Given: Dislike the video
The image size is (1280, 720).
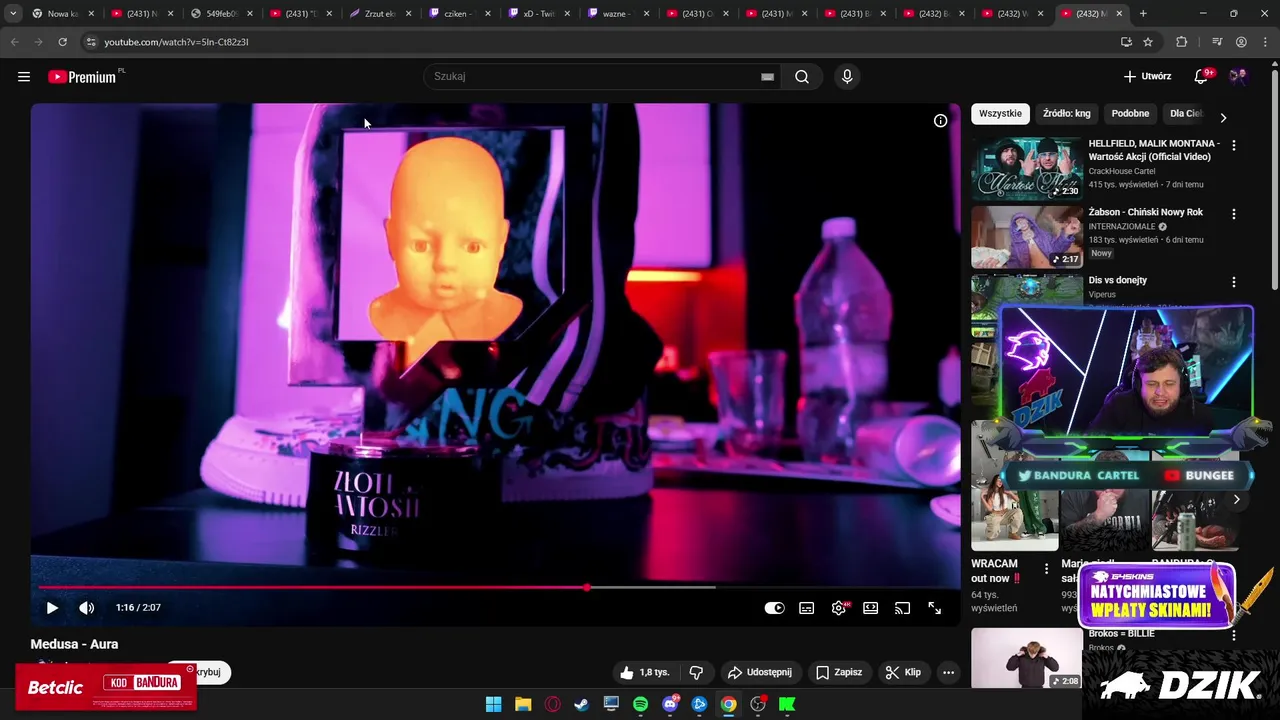Looking at the screenshot, I should [697, 672].
